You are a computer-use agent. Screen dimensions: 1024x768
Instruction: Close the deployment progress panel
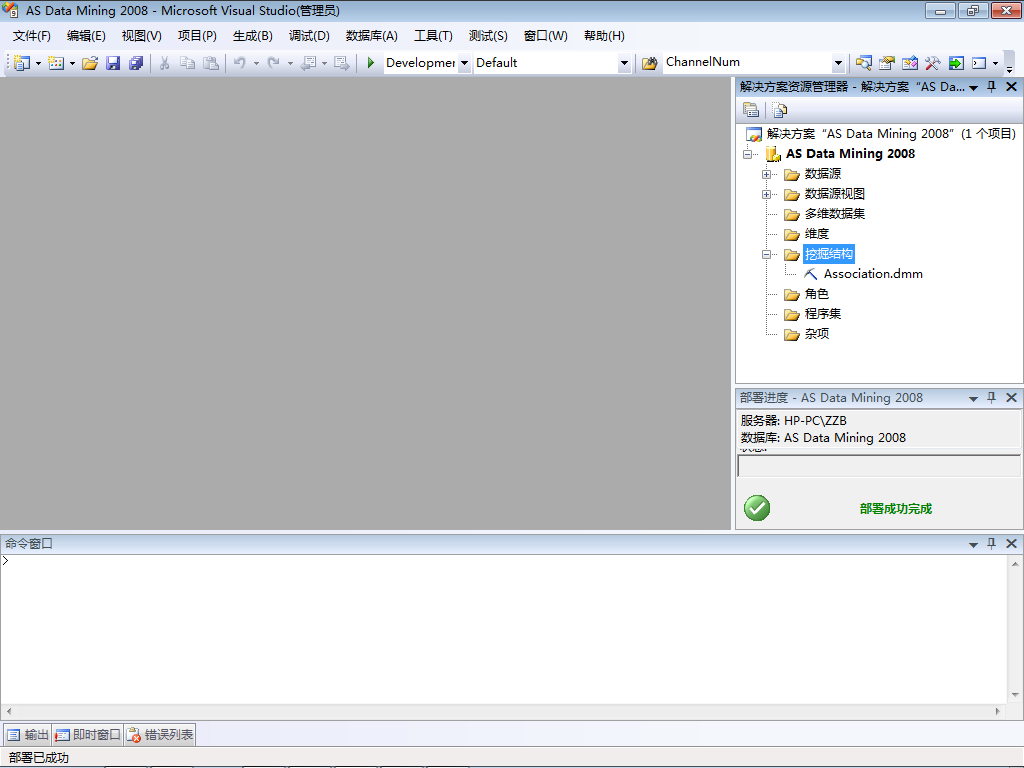[1012, 397]
